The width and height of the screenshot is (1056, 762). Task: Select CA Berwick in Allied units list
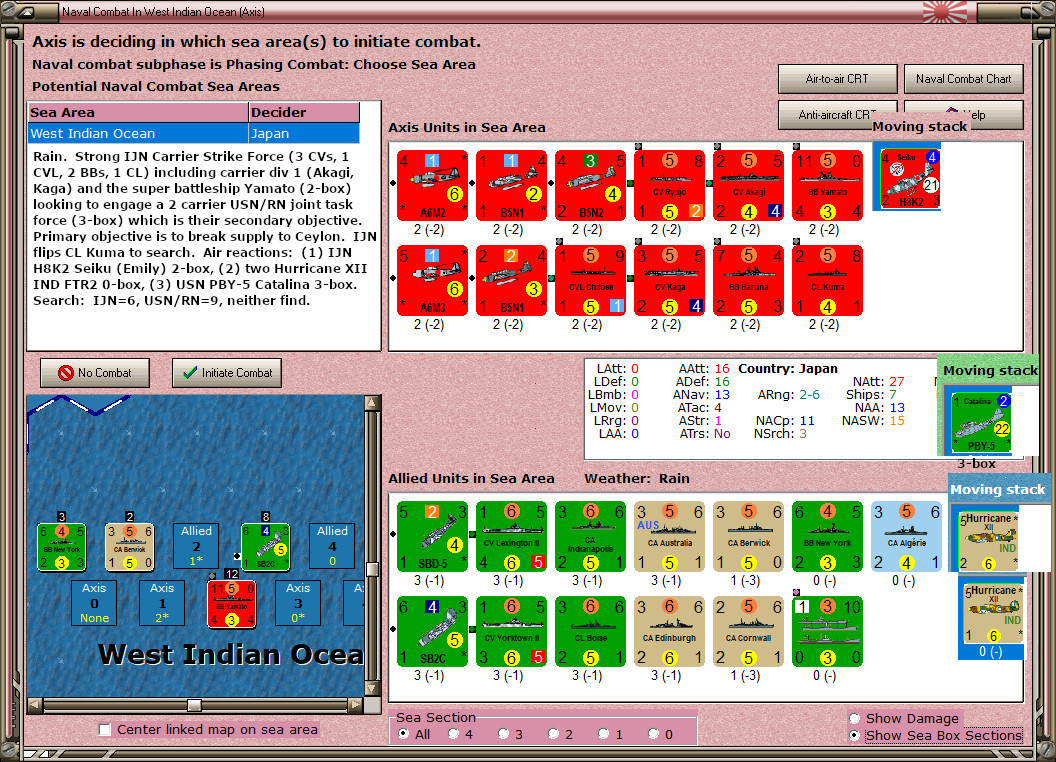pyautogui.click(x=748, y=536)
